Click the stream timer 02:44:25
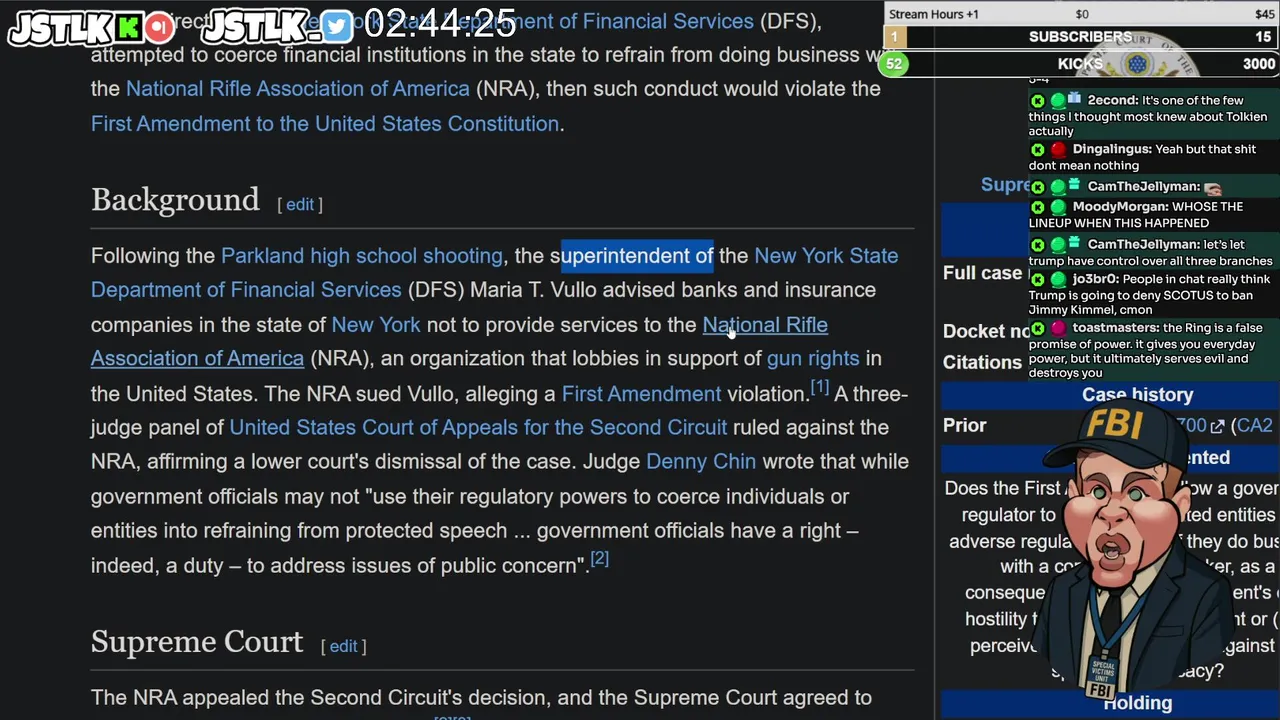 pos(440,24)
